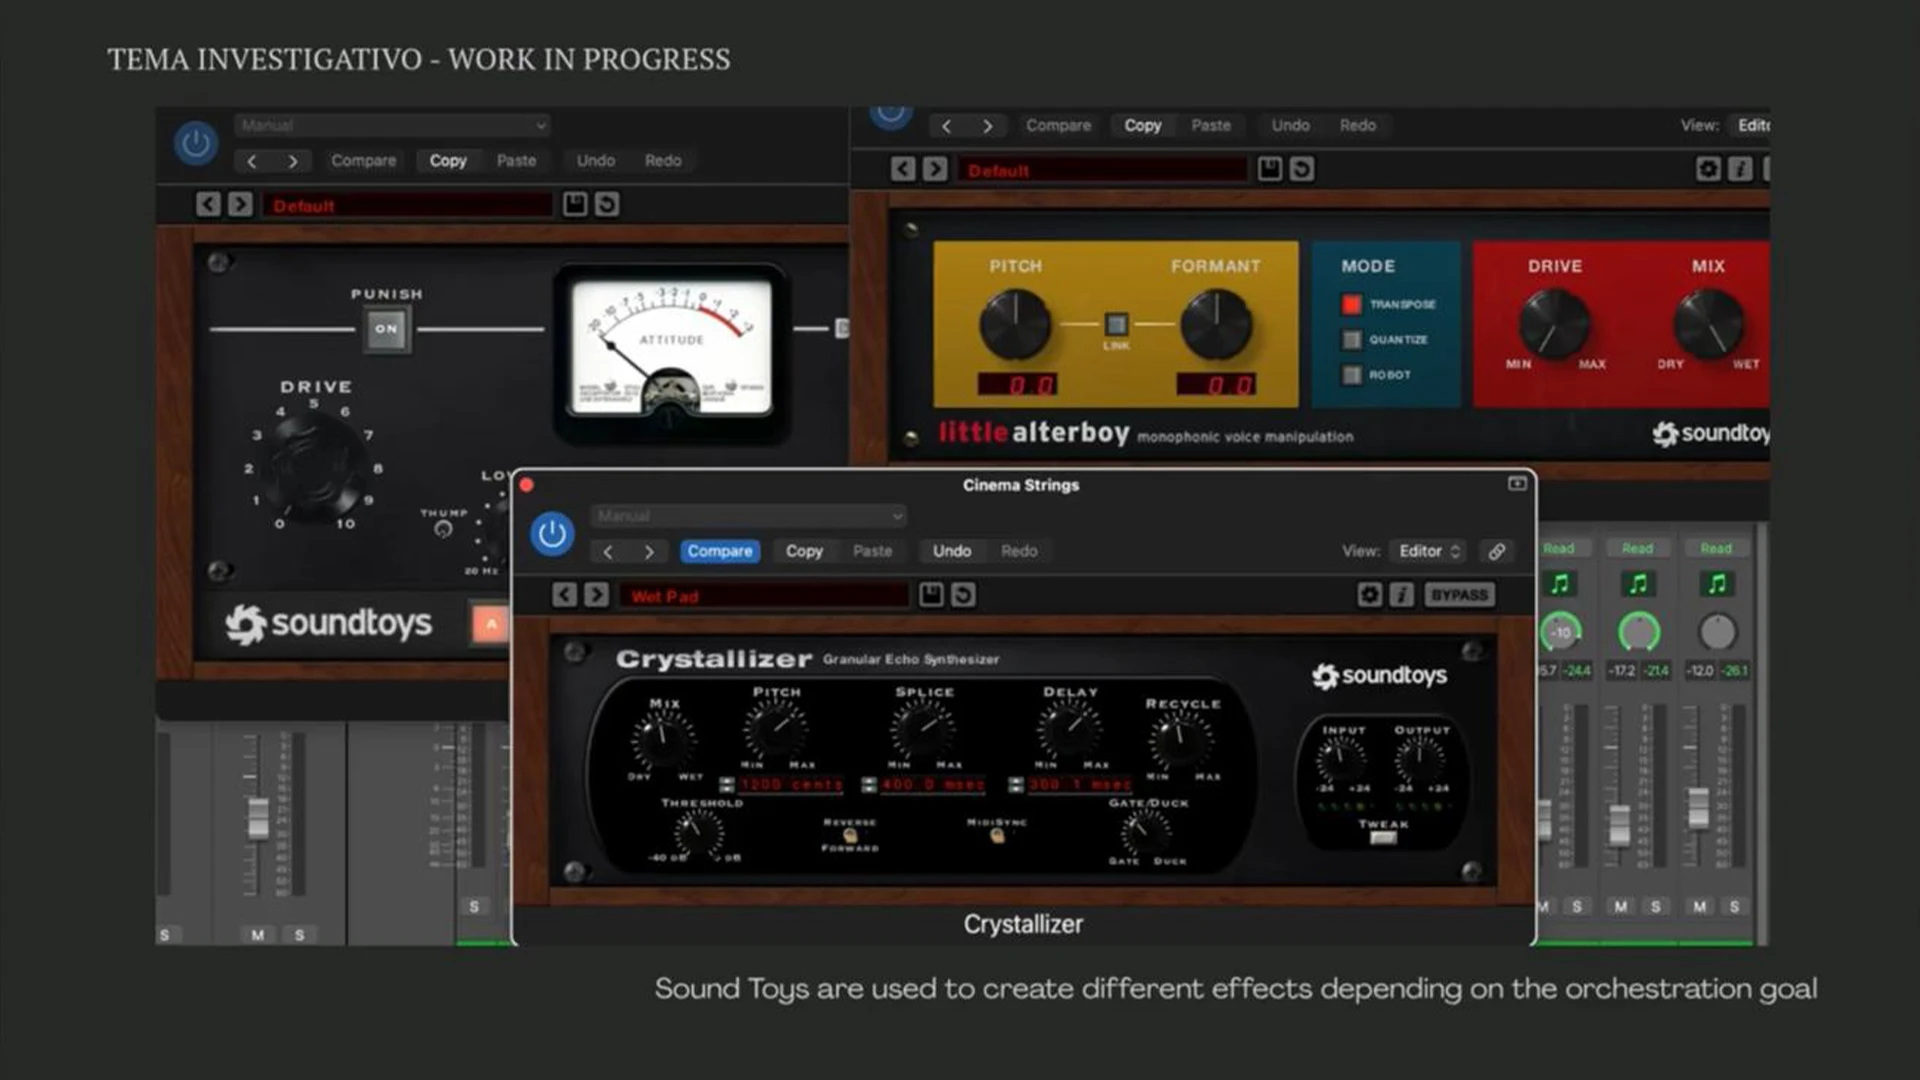Open the Wet Pad preset menu

(764, 596)
